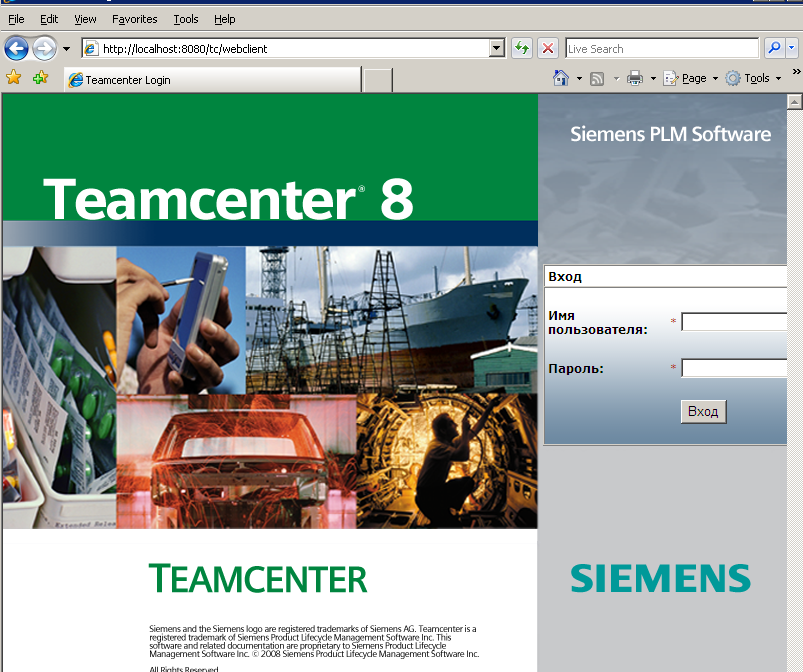The width and height of the screenshot is (803, 672).
Task: Open the Tools menu in menu bar
Action: pyautogui.click(x=185, y=19)
